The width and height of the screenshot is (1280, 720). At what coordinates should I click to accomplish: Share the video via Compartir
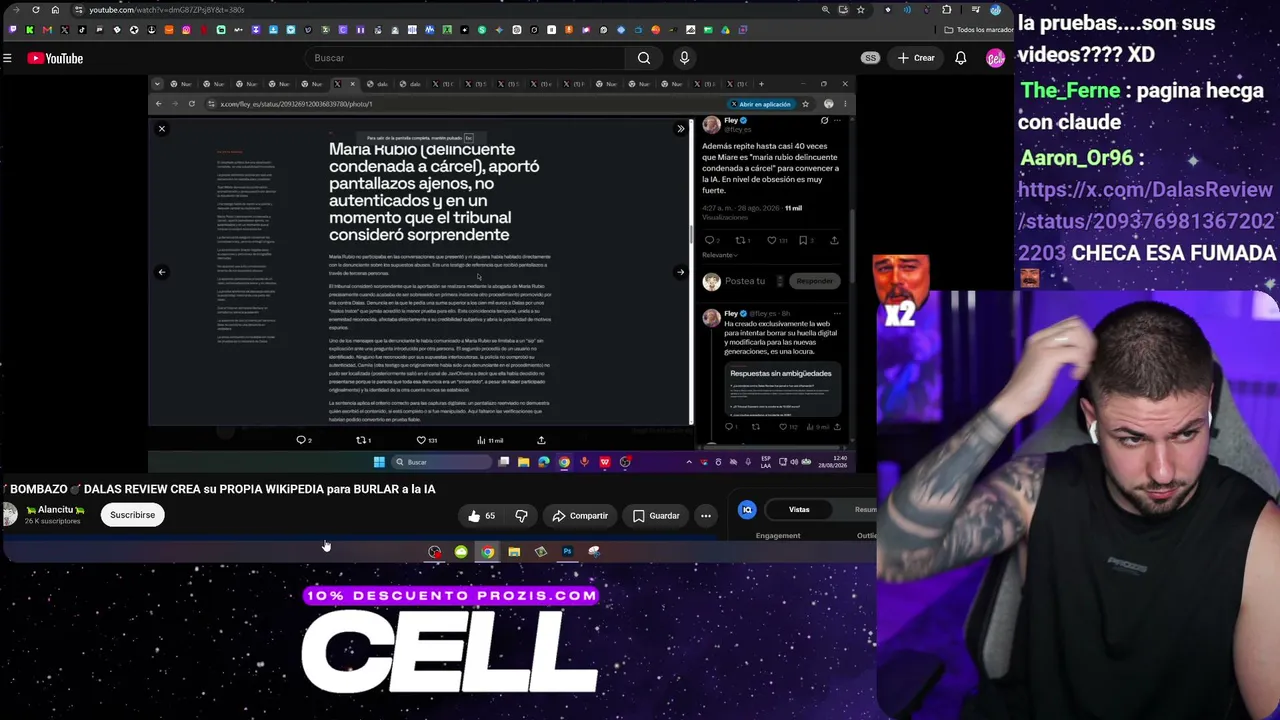(x=580, y=516)
